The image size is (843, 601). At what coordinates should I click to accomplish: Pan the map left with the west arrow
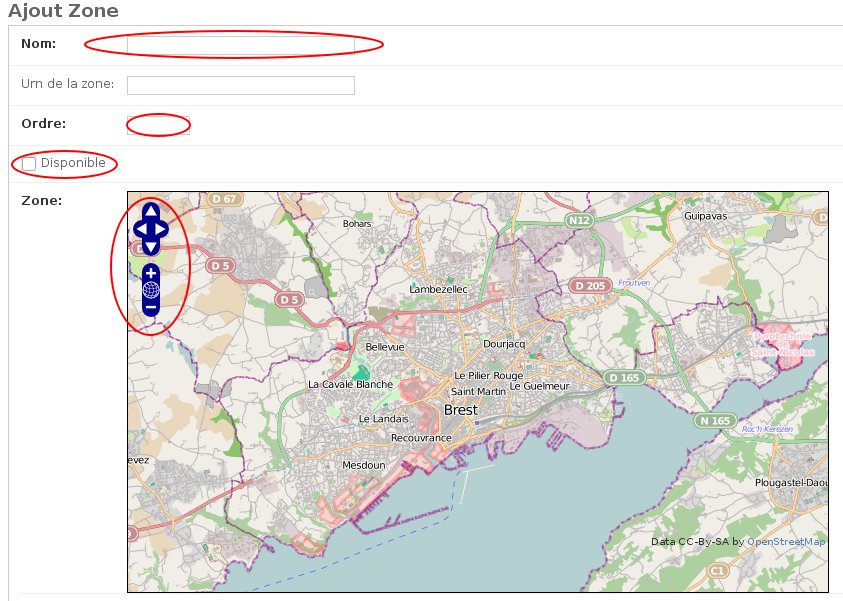tap(140, 229)
